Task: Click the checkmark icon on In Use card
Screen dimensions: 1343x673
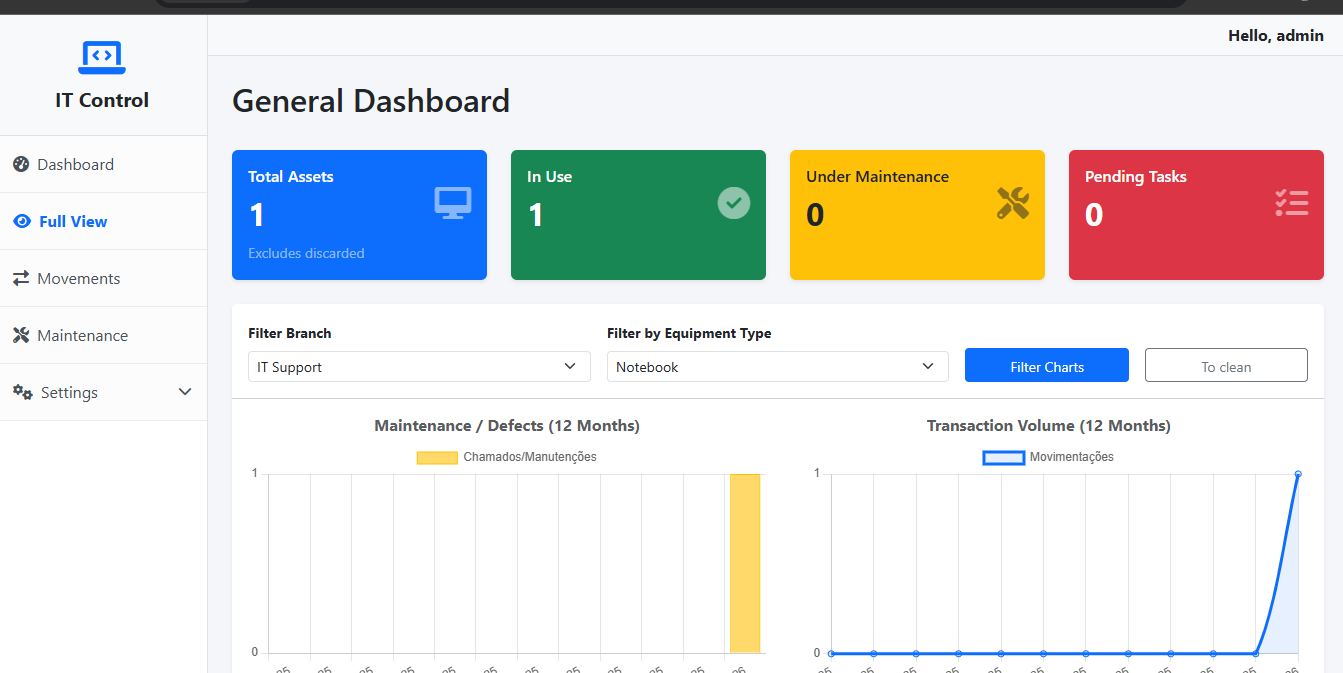Action: pos(733,203)
